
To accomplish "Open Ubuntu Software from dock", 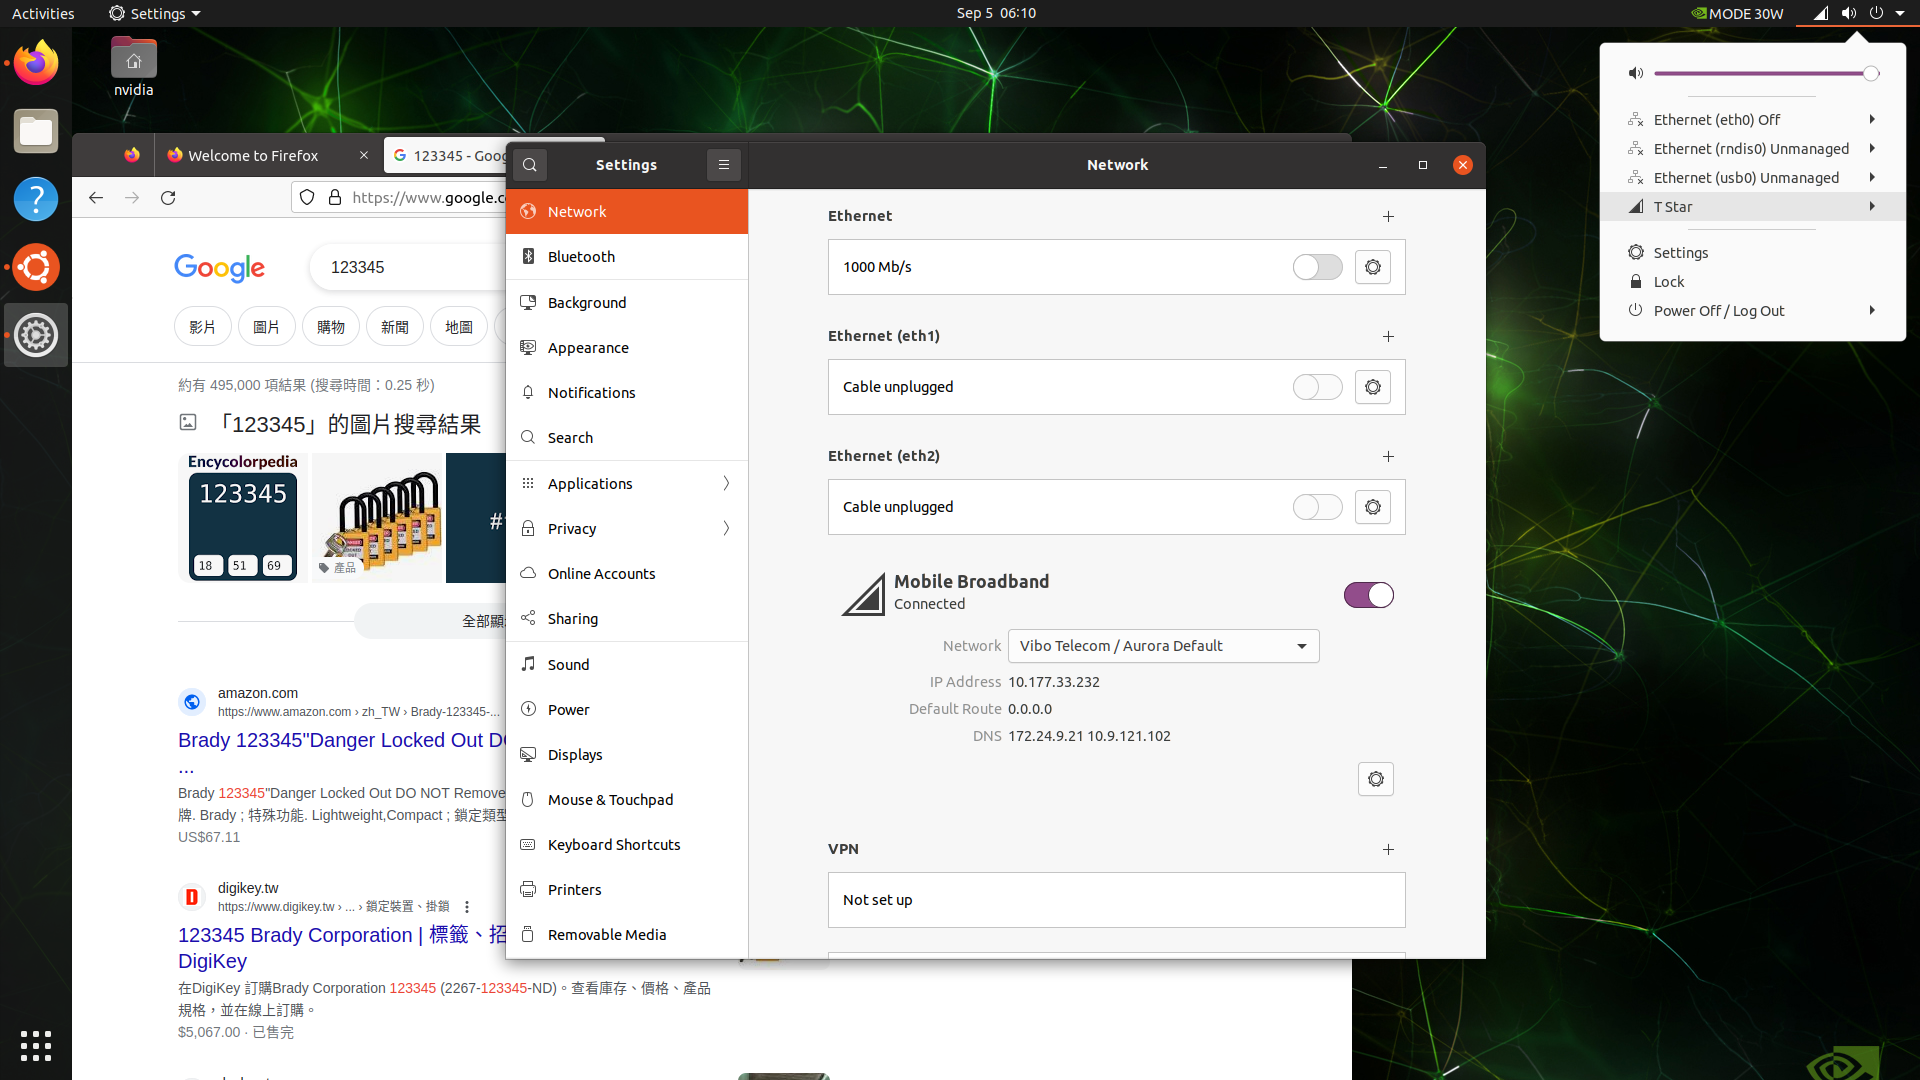I will (36, 267).
